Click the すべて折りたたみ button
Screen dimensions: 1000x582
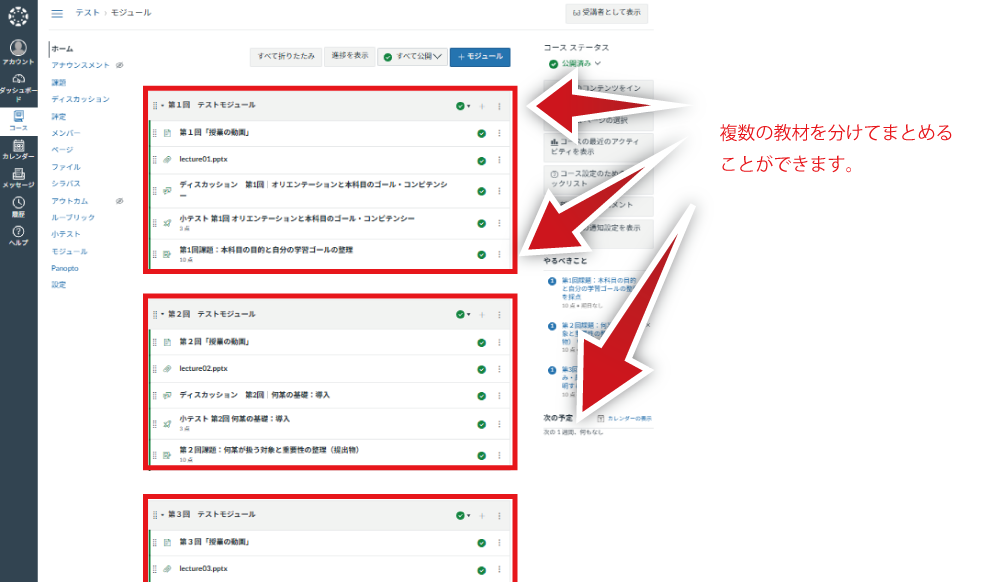tap(285, 57)
